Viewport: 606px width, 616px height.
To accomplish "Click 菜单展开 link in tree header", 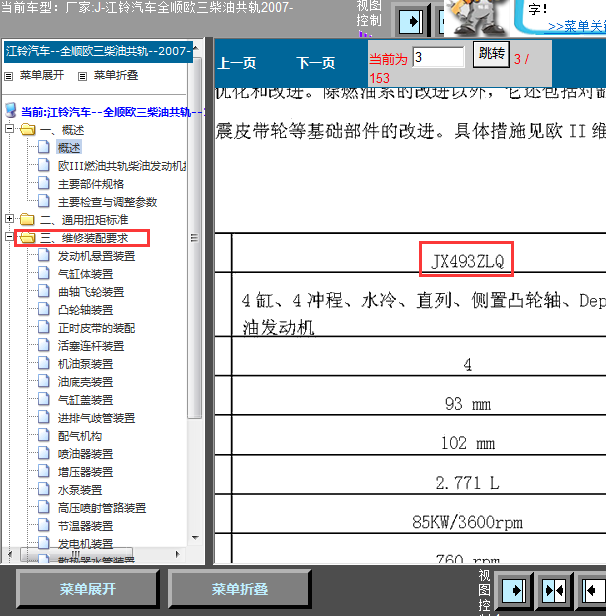I will coord(42,75).
